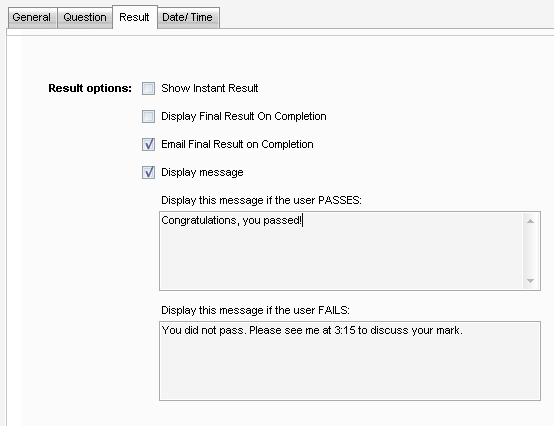
Task: Click the PASSES message scrollbar track
Action: point(530,251)
